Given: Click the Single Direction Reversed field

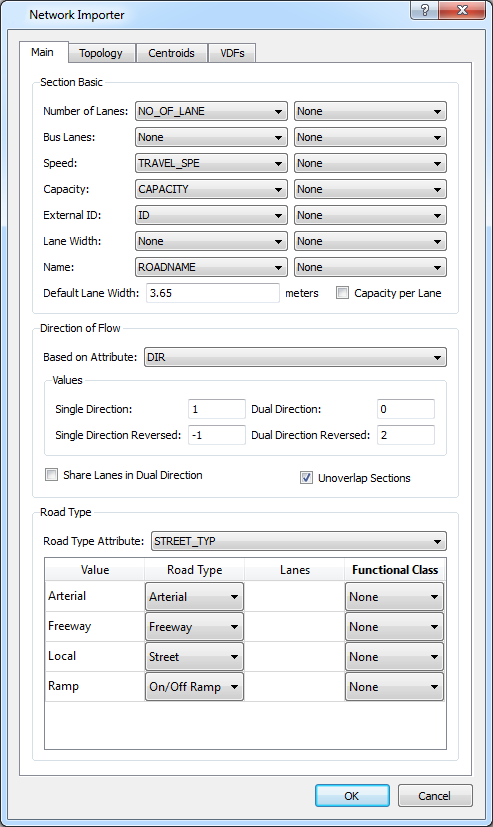Looking at the screenshot, I should tap(217, 435).
